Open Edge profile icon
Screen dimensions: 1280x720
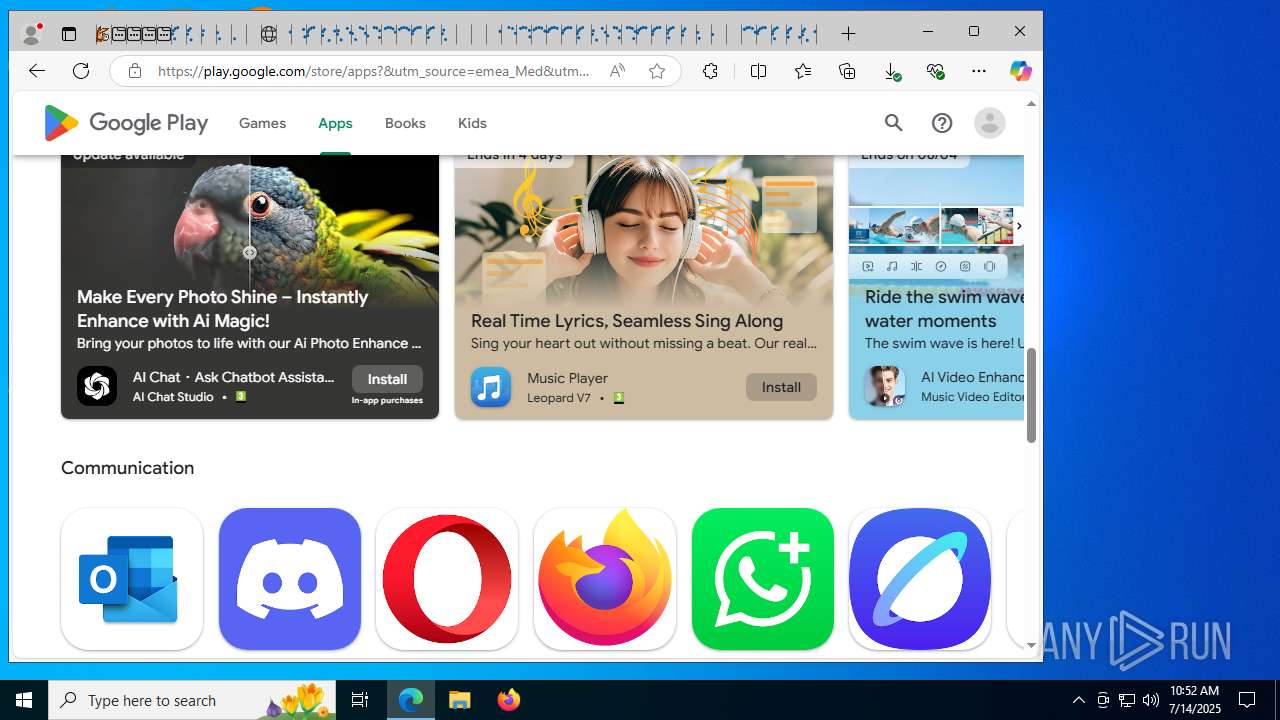coord(32,34)
